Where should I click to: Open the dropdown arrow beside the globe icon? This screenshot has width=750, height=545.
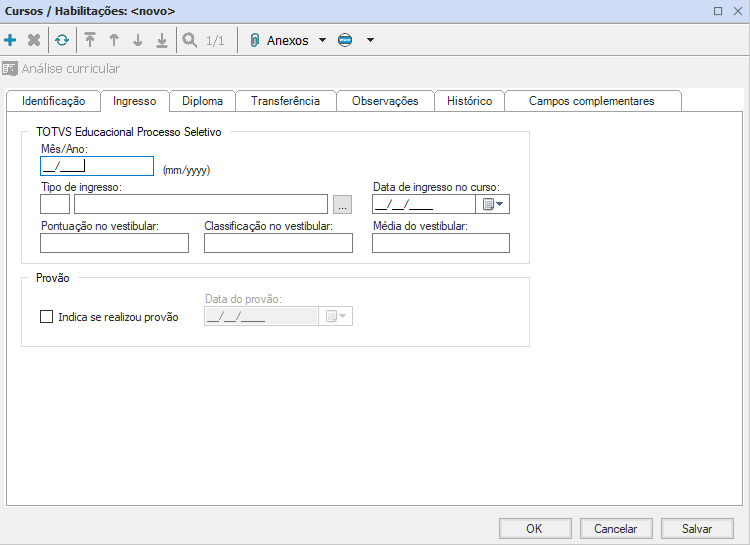coord(370,41)
